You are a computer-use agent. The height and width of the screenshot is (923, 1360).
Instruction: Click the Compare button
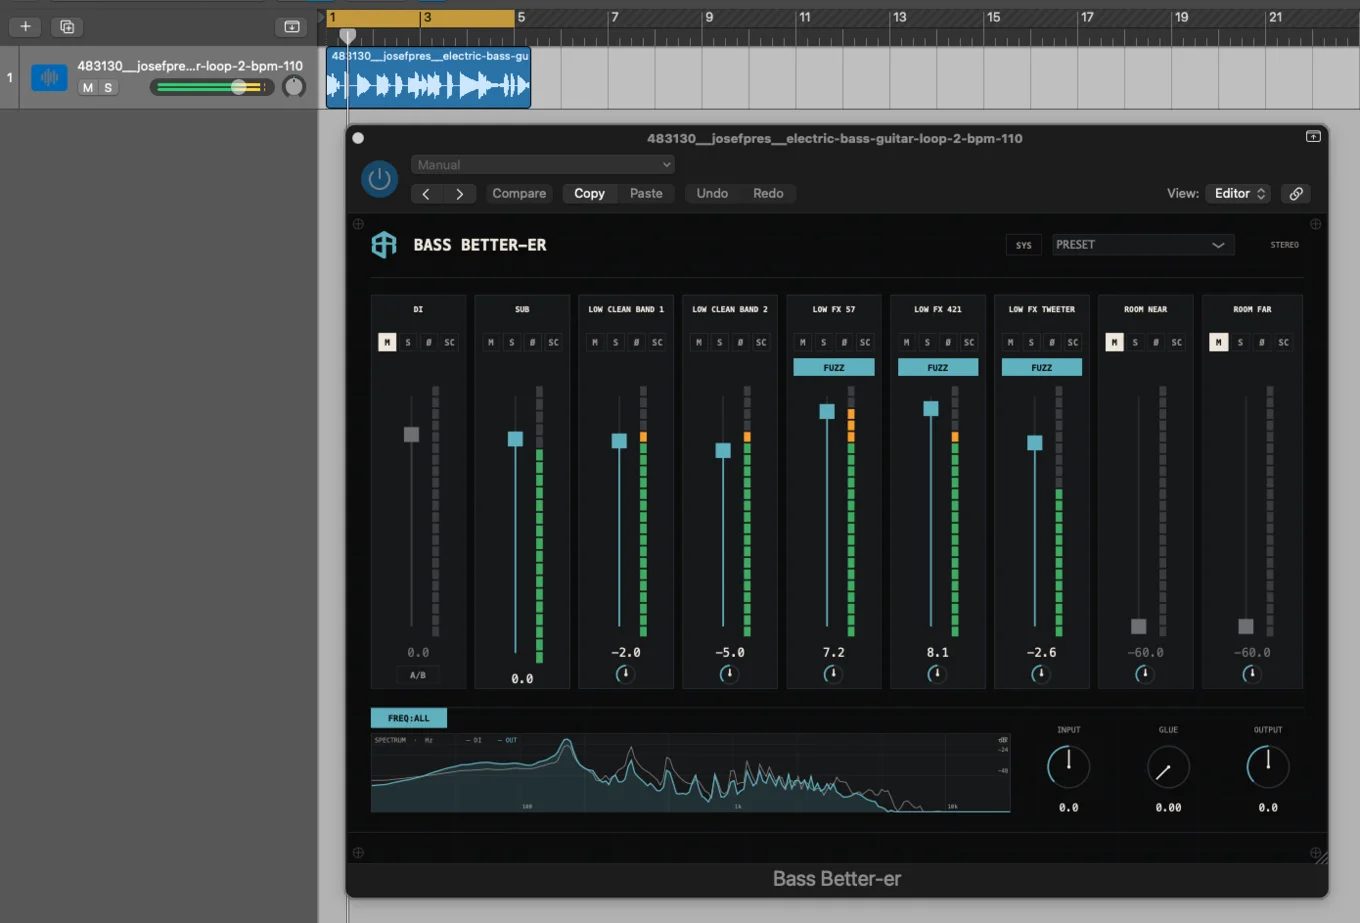(x=519, y=193)
